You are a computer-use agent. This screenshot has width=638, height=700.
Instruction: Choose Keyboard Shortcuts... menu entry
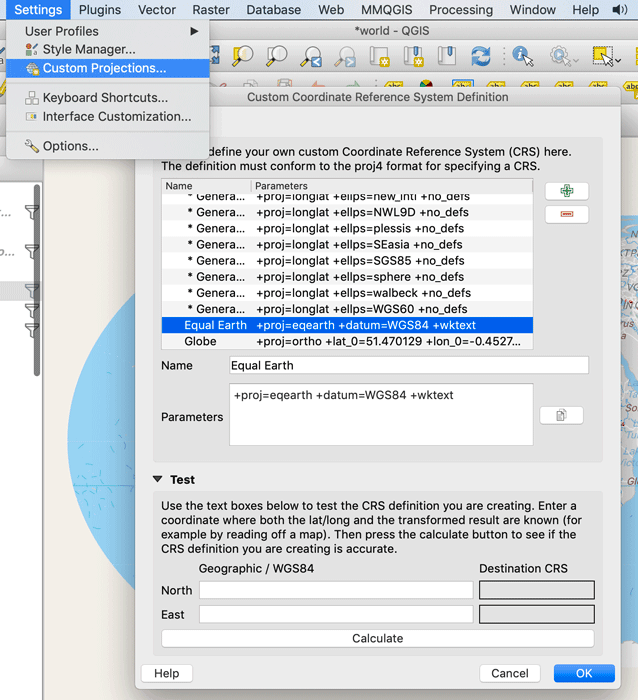pyautogui.click(x=108, y=98)
